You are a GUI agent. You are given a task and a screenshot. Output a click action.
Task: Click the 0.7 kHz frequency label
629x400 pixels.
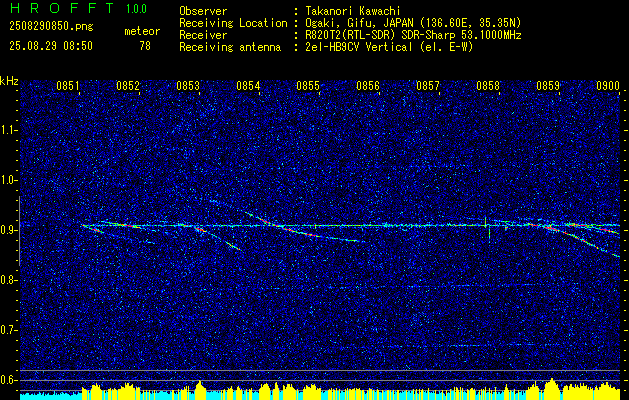(9, 330)
